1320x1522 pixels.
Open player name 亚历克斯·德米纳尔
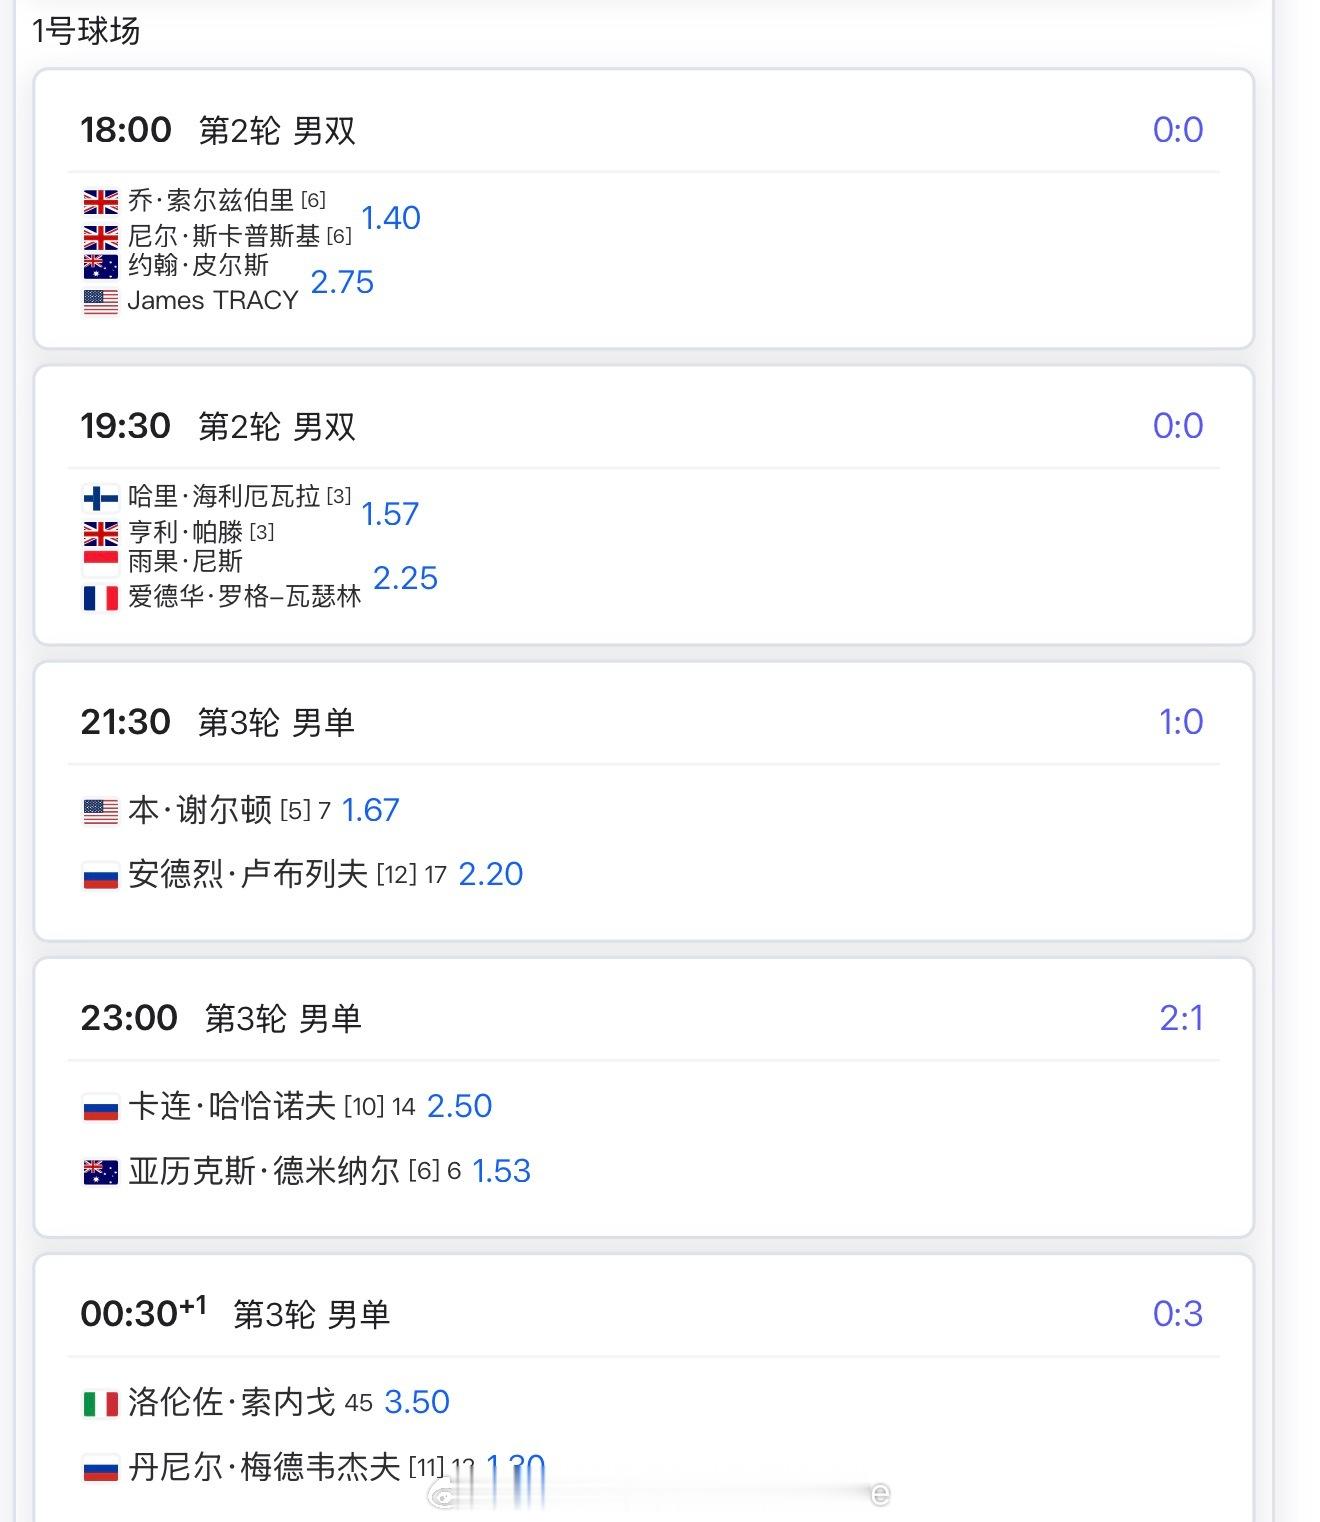(264, 1171)
